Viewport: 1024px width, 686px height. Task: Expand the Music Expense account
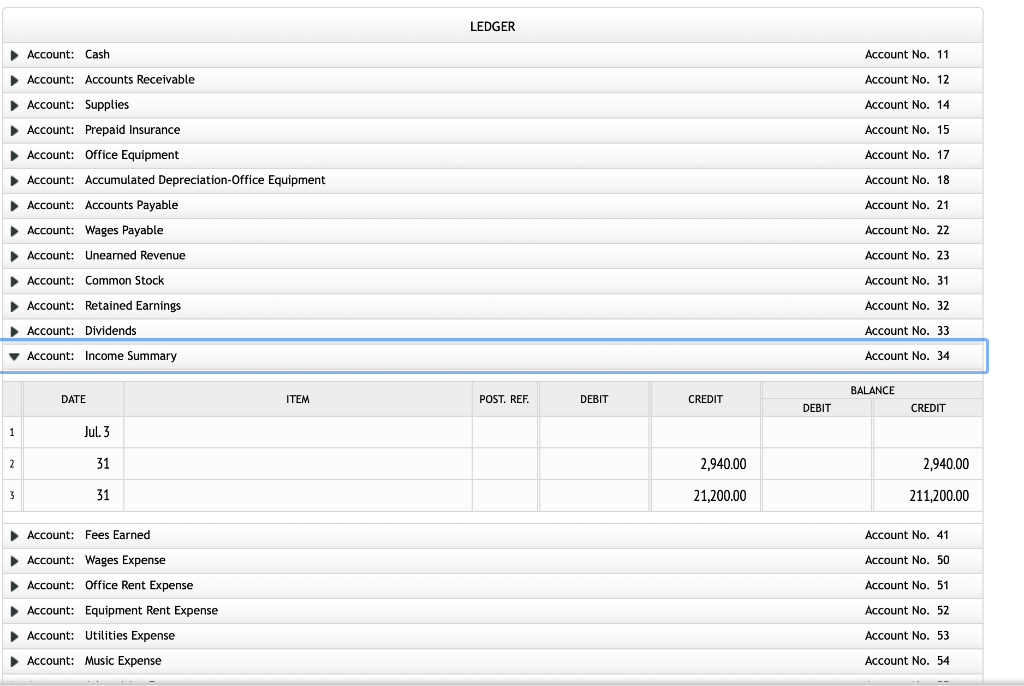coord(13,660)
